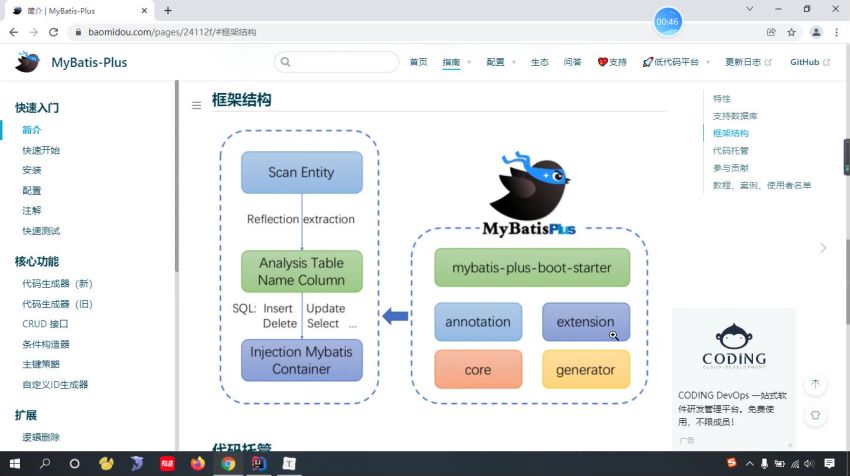Open the notification center icon
This screenshot has height=476, width=850.
(x=829, y=464)
